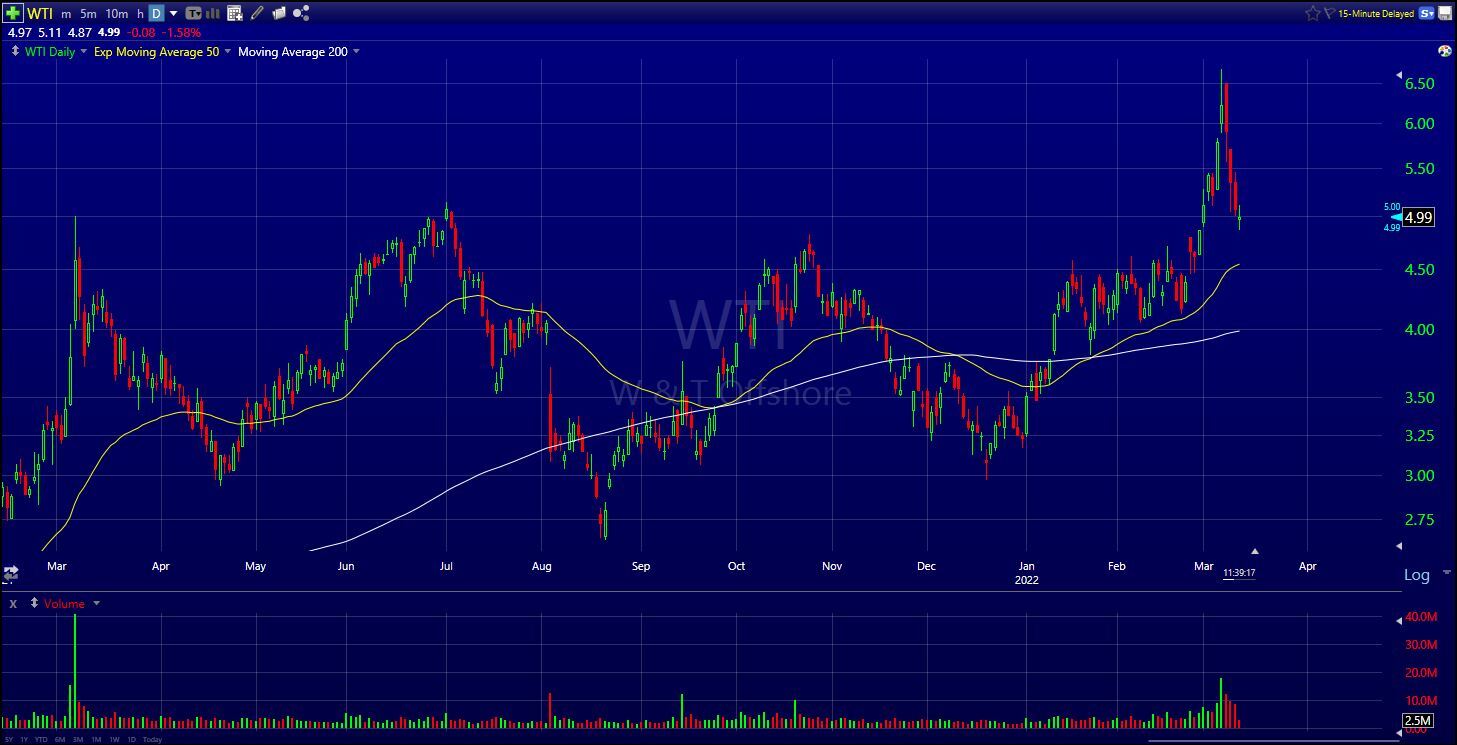Set chart range to 1M

[96, 740]
